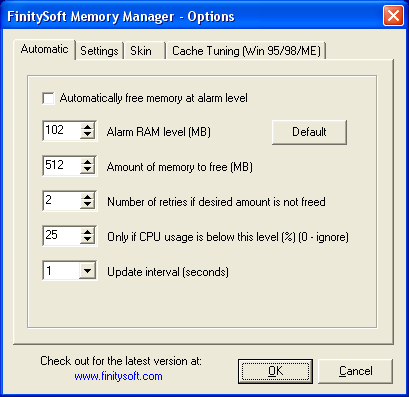The height and width of the screenshot is (397, 409).
Task: Enable Automatically free memory at alarm level
Action: click(x=49, y=98)
